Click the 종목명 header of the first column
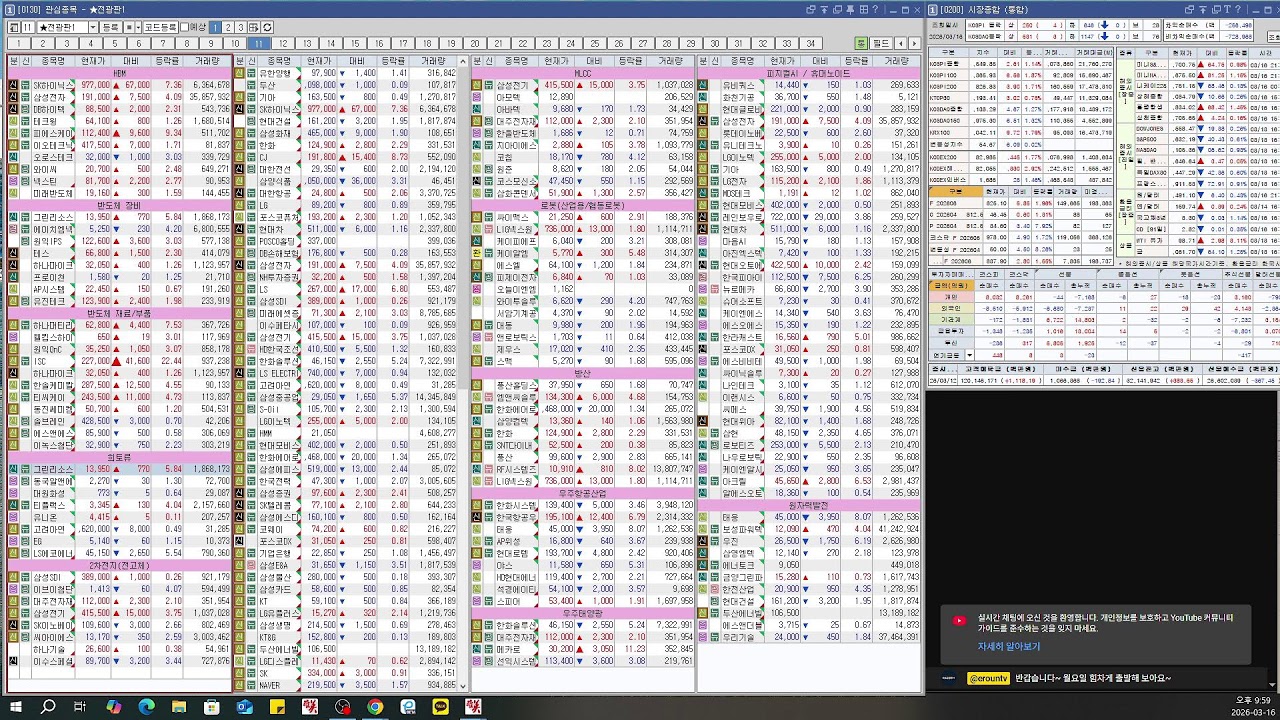 click(x=53, y=61)
